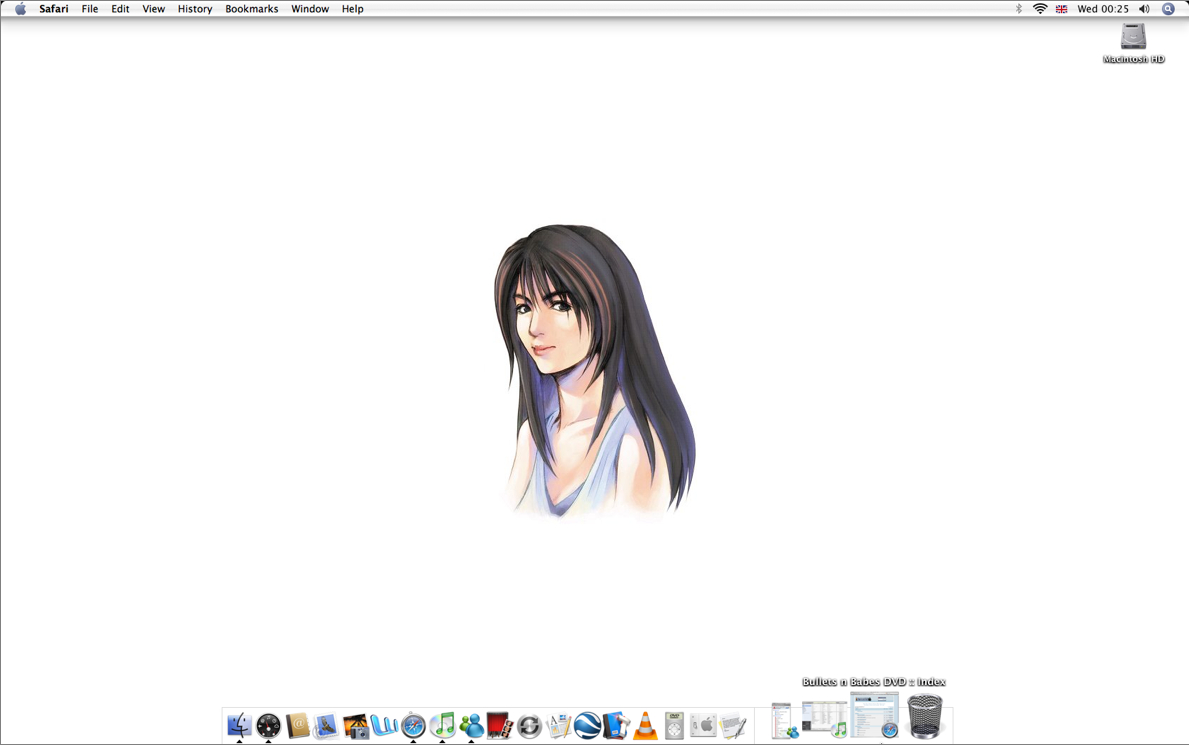Restore the minimized iTunes window
The image size is (1189, 745).
coord(824,718)
